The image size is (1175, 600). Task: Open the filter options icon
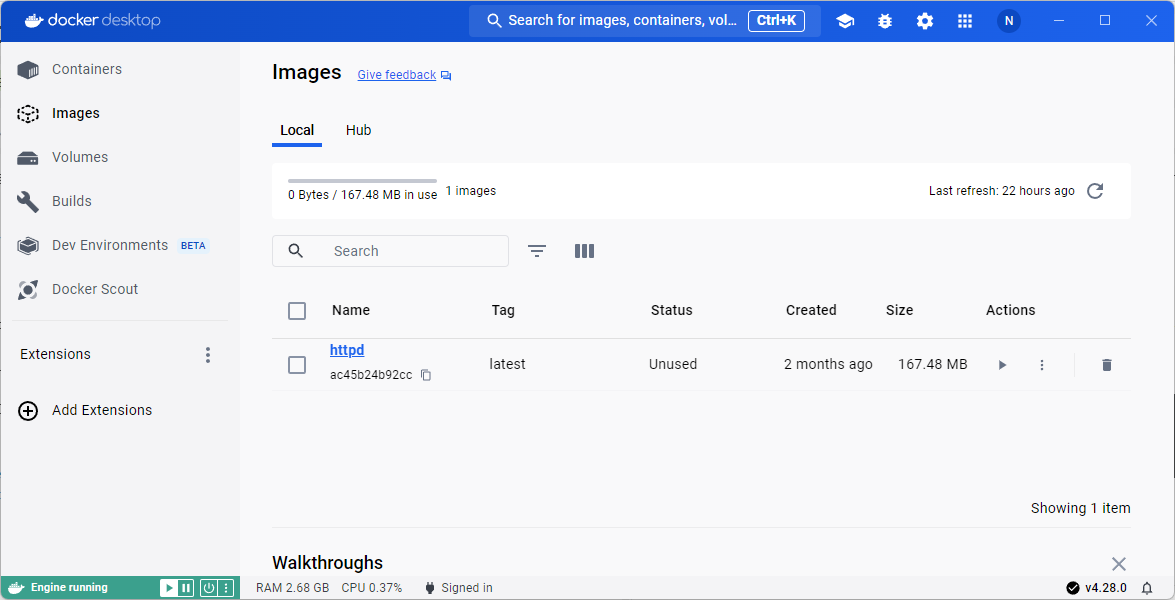[x=537, y=251]
